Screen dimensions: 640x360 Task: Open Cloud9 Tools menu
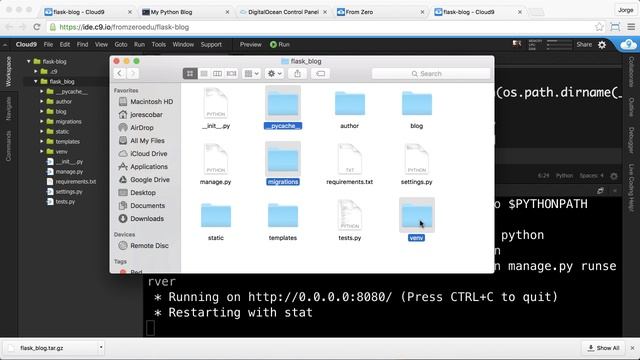pos(158,44)
